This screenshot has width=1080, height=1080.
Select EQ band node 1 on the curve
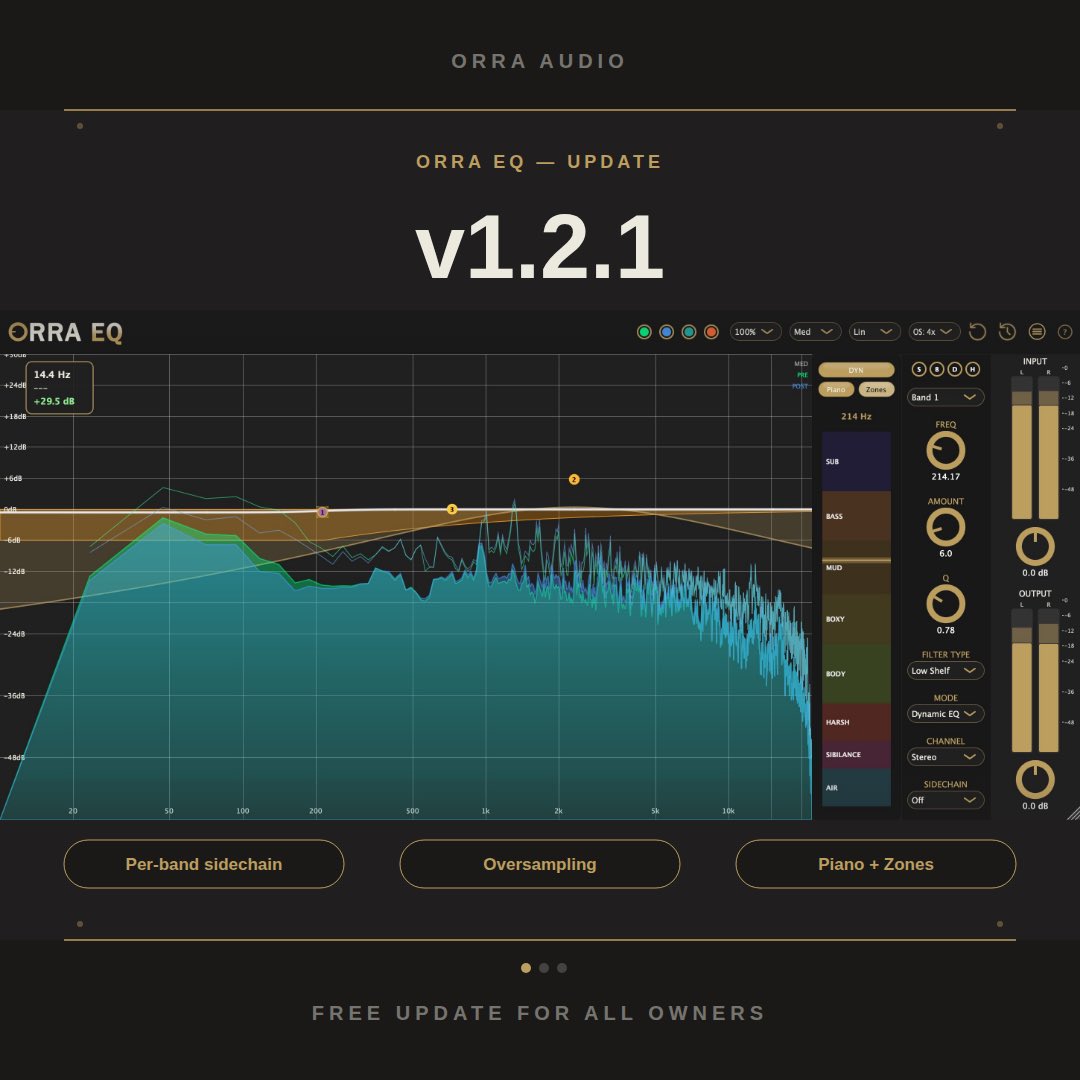click(x=322, y=512)
